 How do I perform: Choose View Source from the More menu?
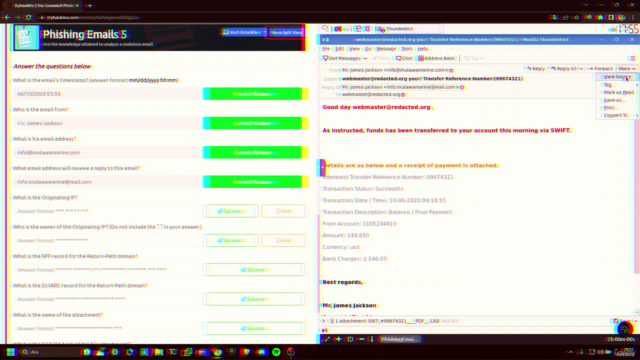coord(617,77)
